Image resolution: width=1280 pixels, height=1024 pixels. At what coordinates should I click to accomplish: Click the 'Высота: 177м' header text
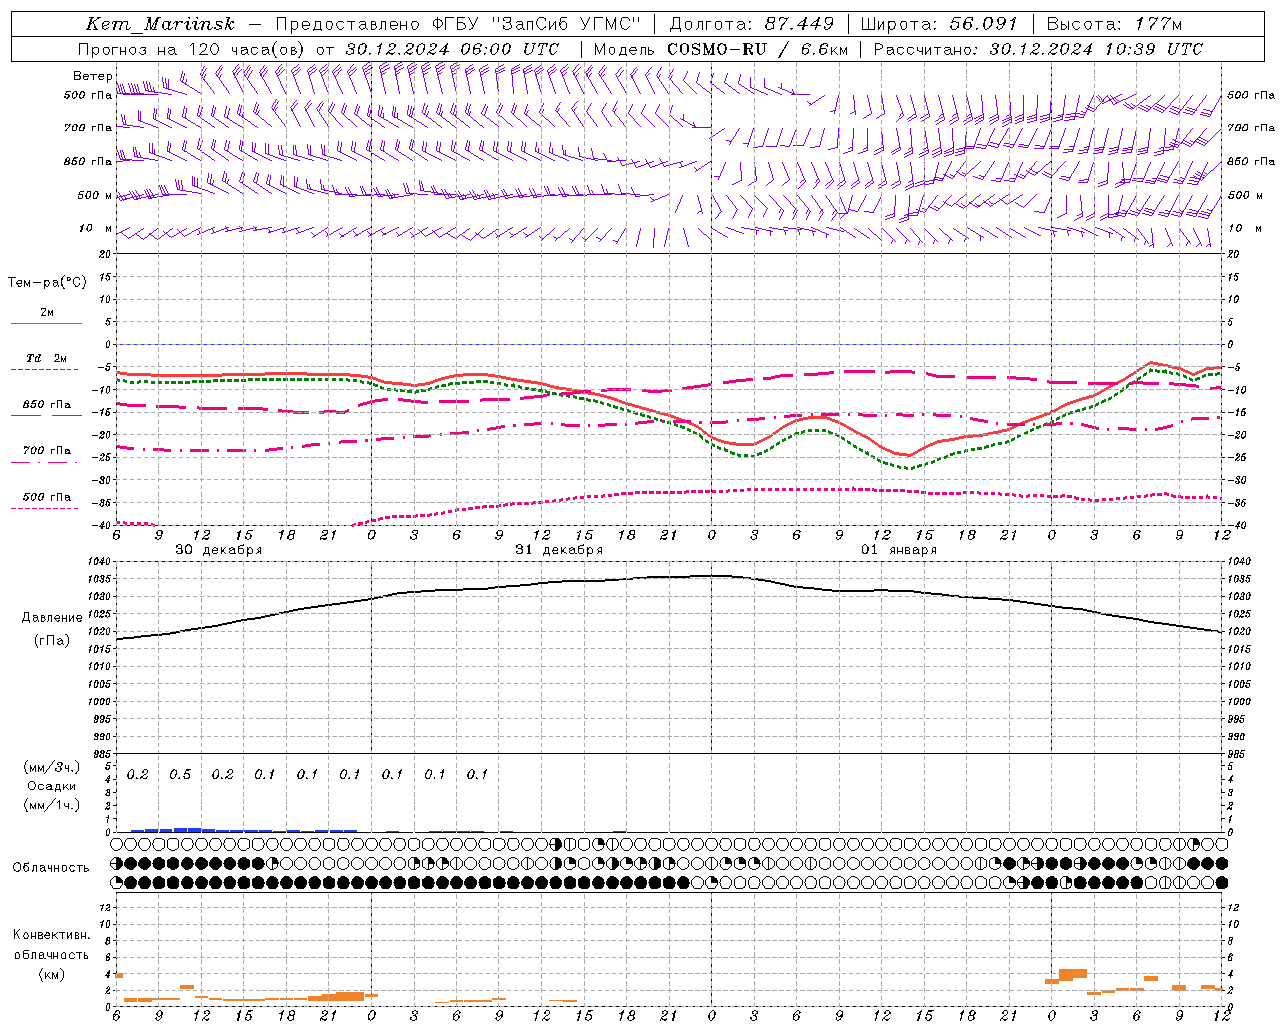(1114, 24)
